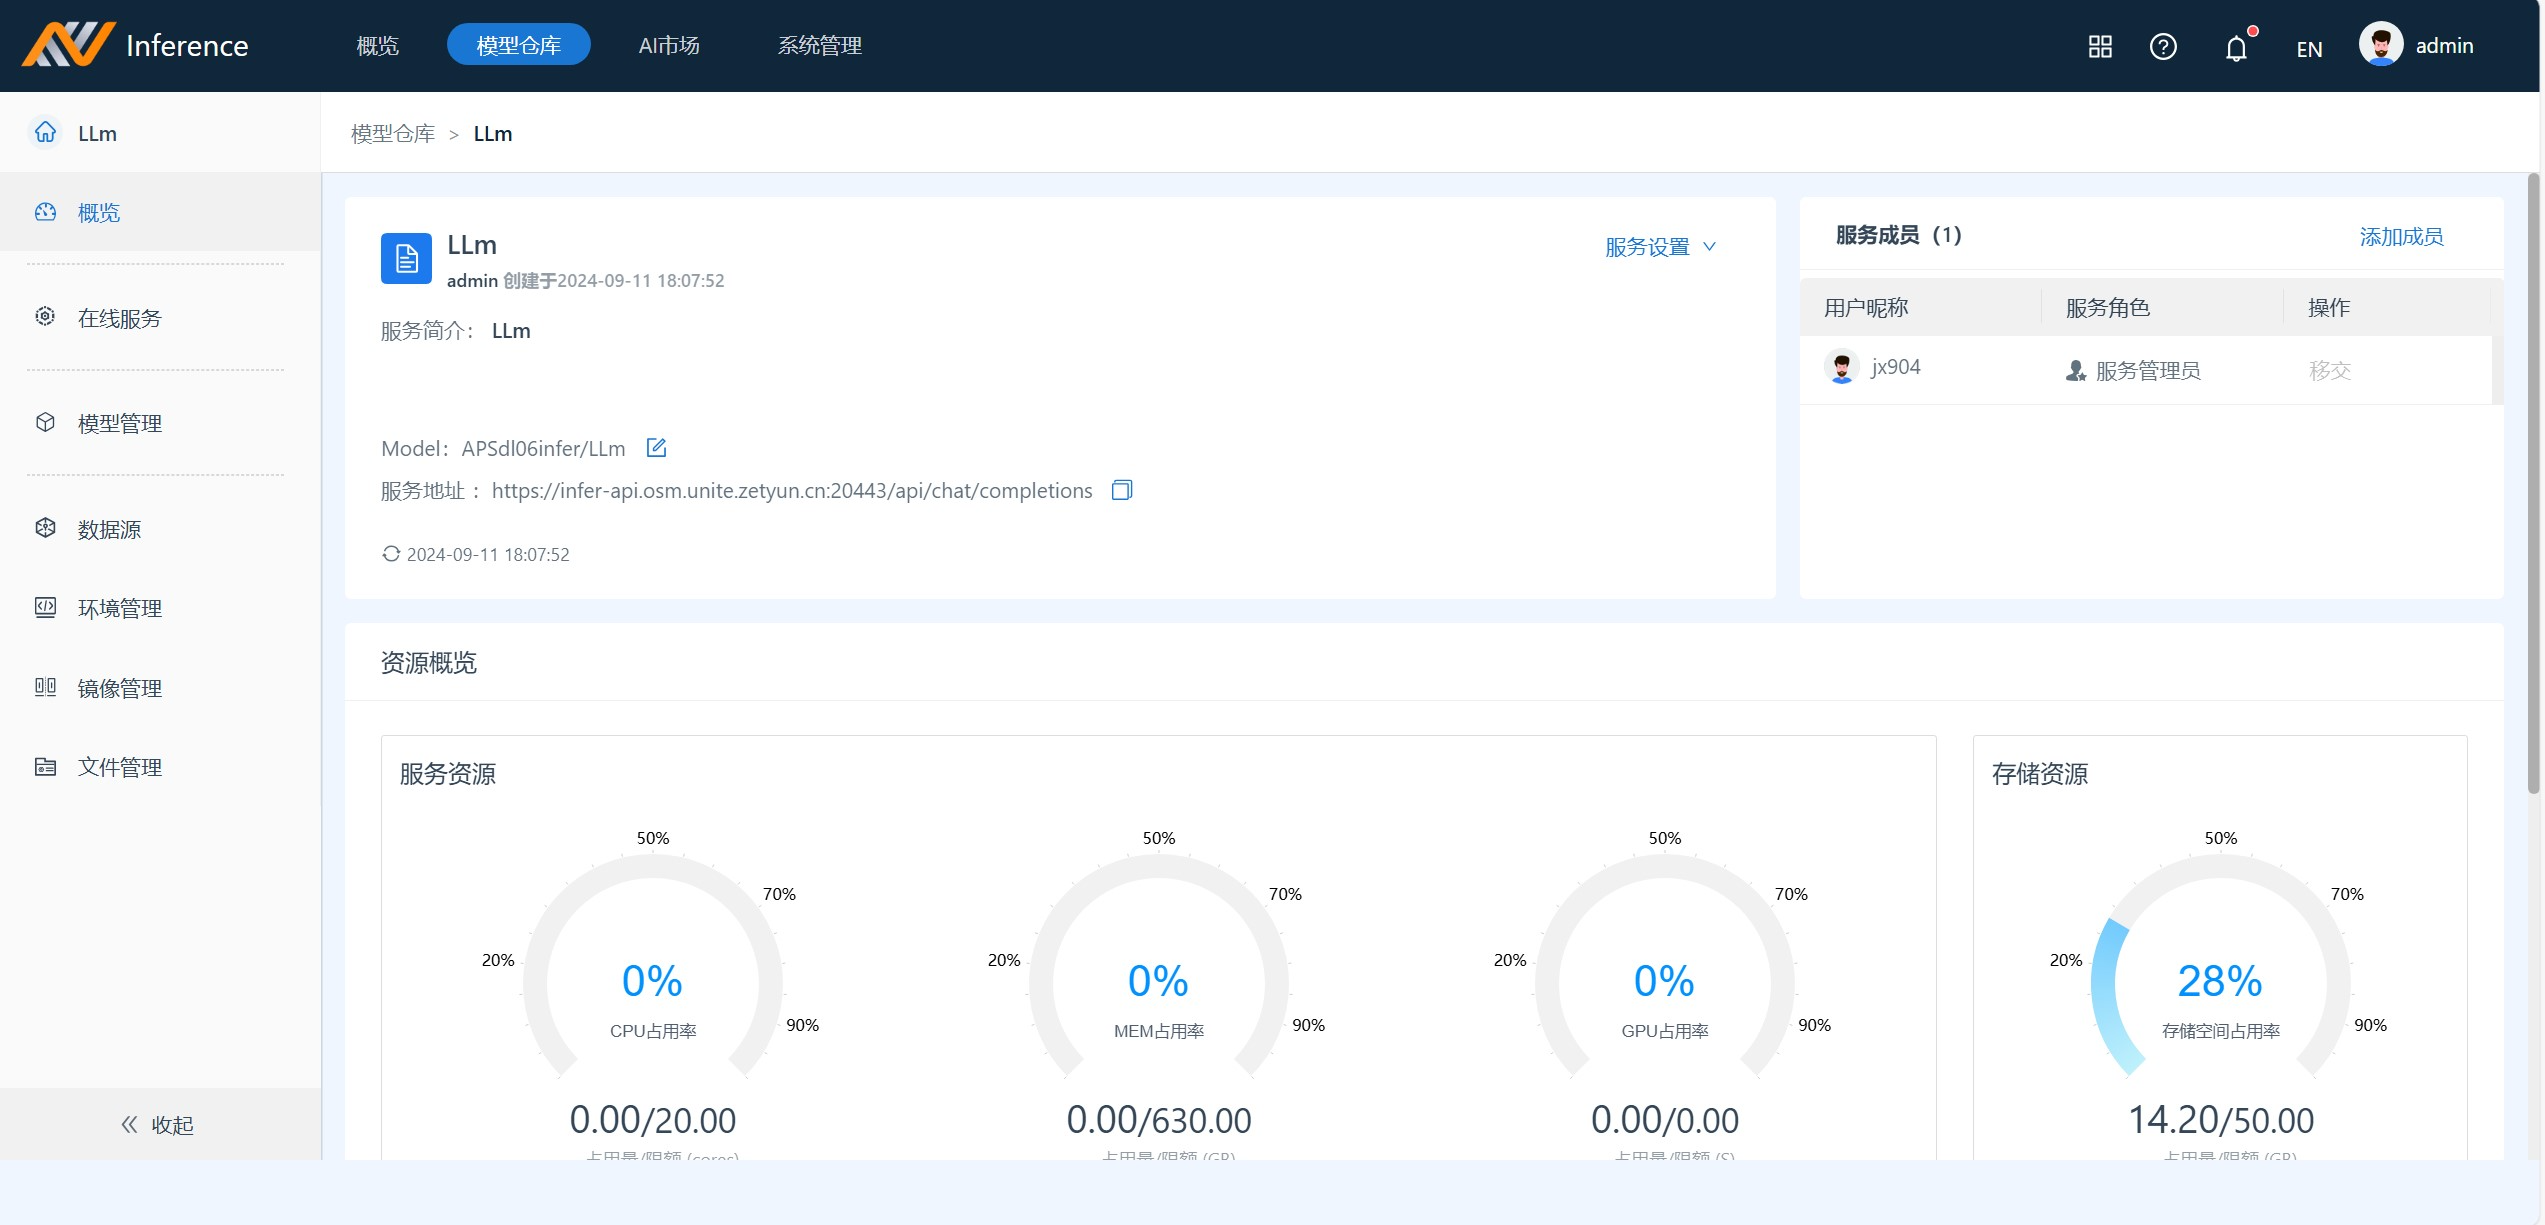Click the blue LLm document icon
Screen dimensions: 2545x1225
click(x=406, y=259)
